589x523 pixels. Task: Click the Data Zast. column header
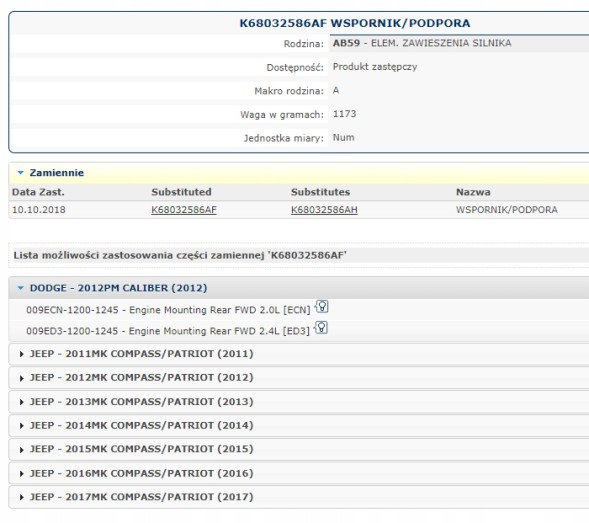[38, 192]
